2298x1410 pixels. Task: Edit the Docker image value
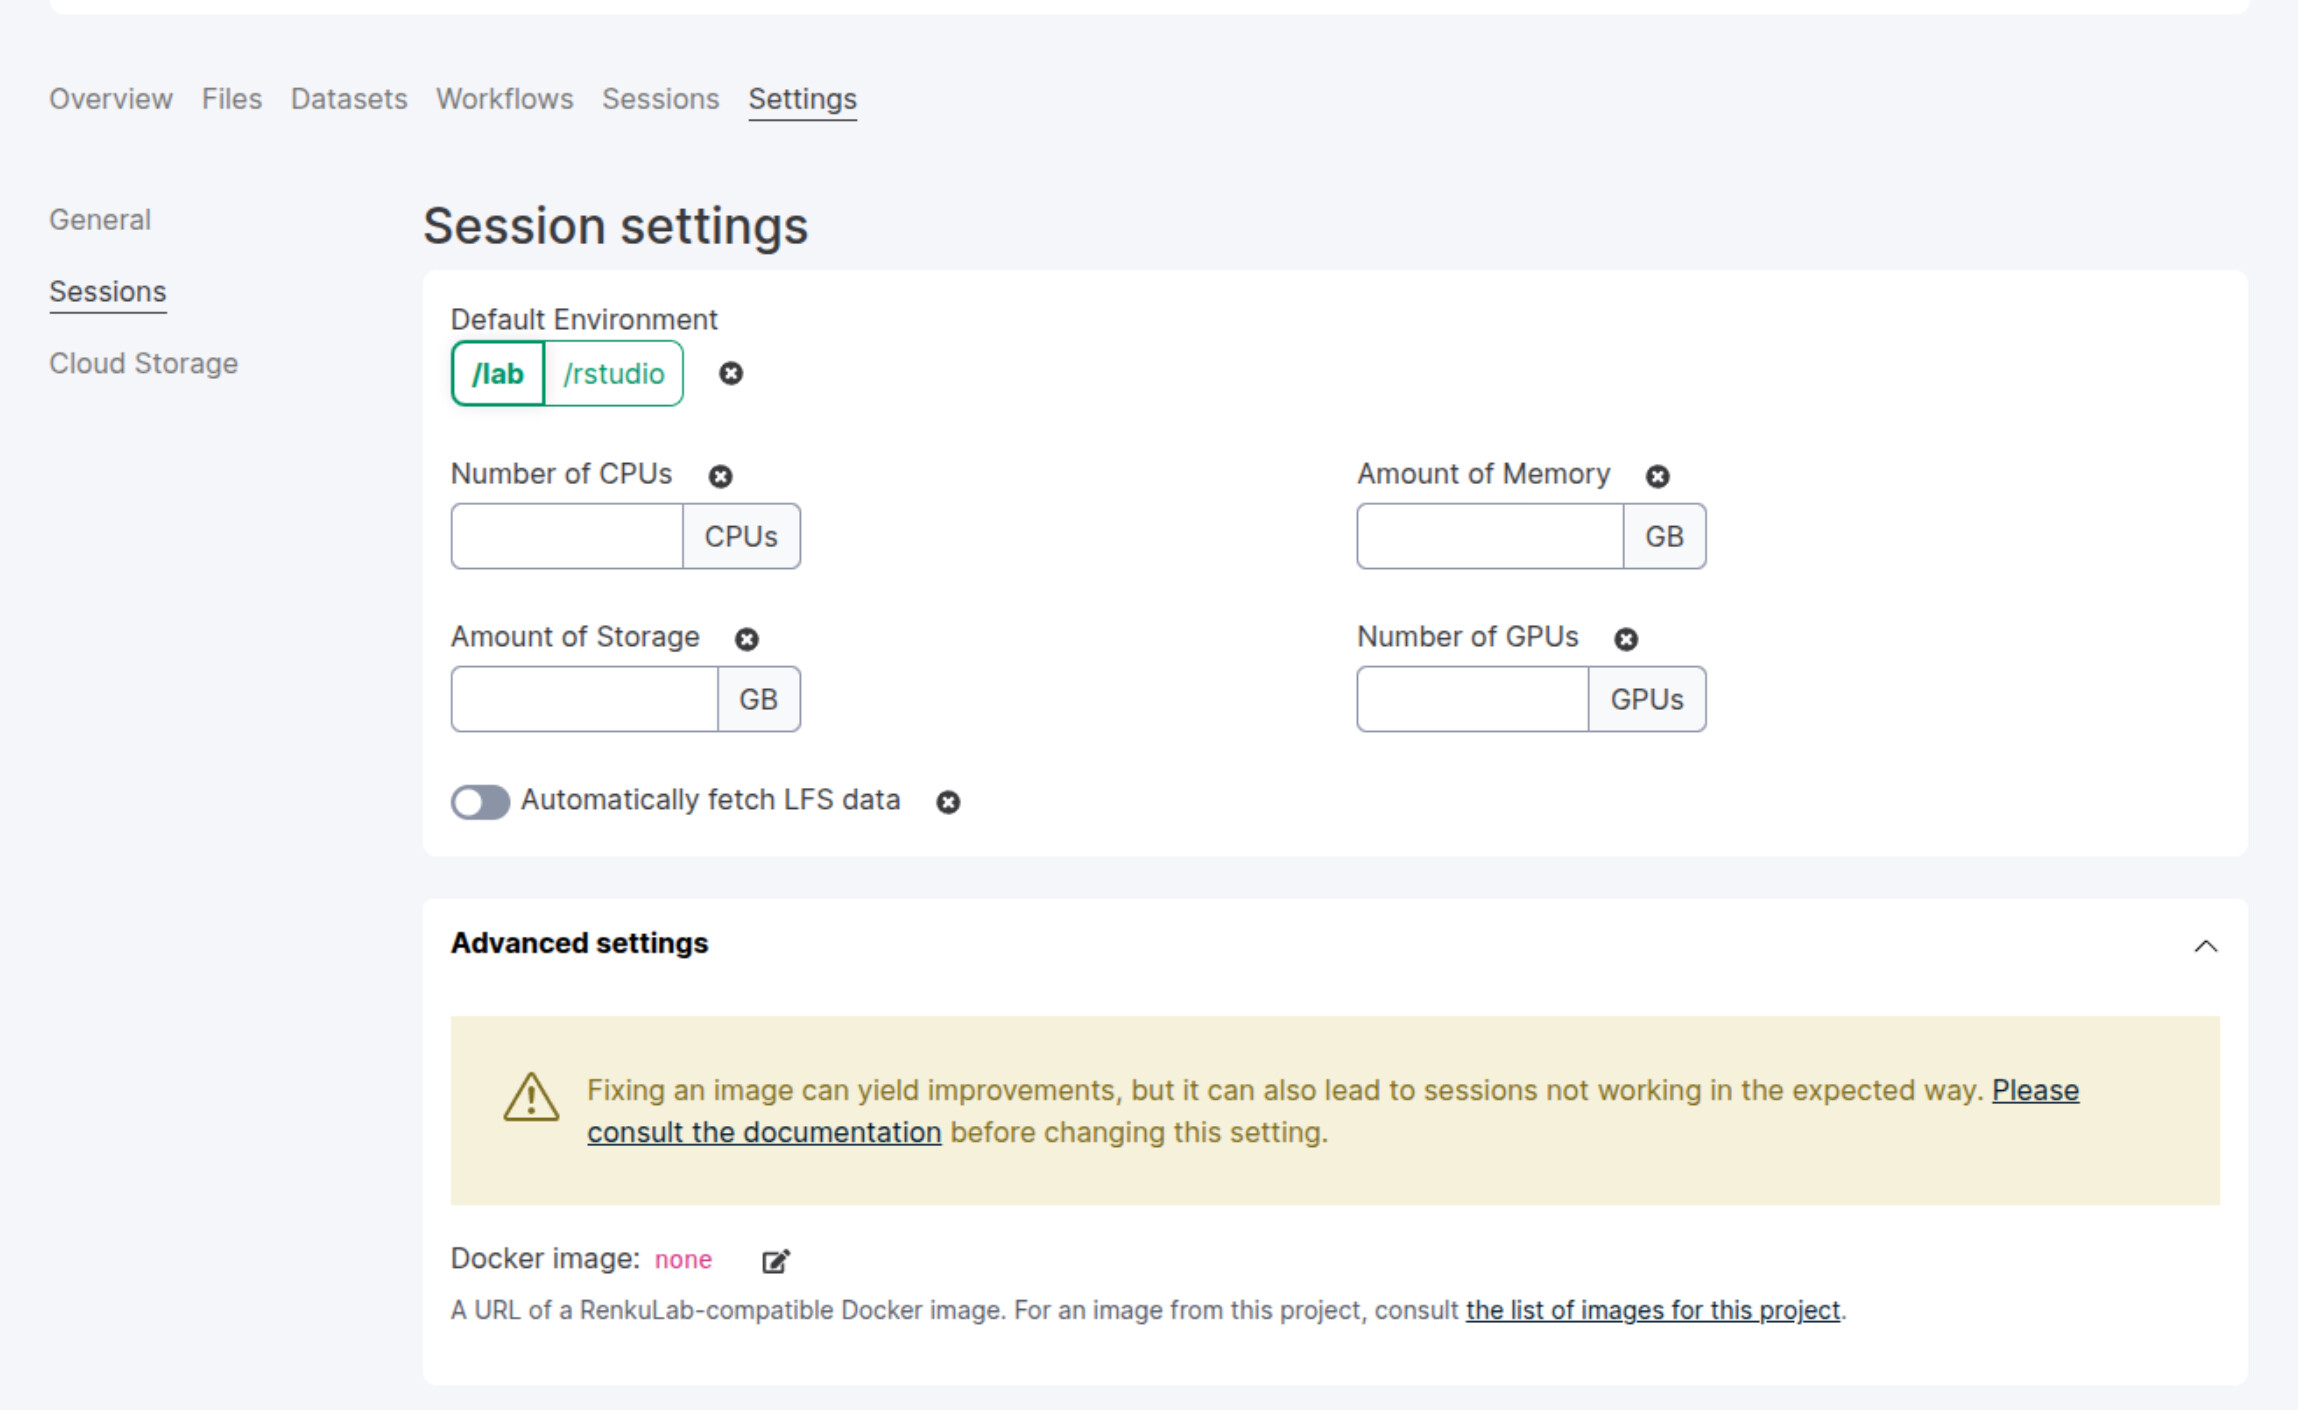(x=775, y=1261)
